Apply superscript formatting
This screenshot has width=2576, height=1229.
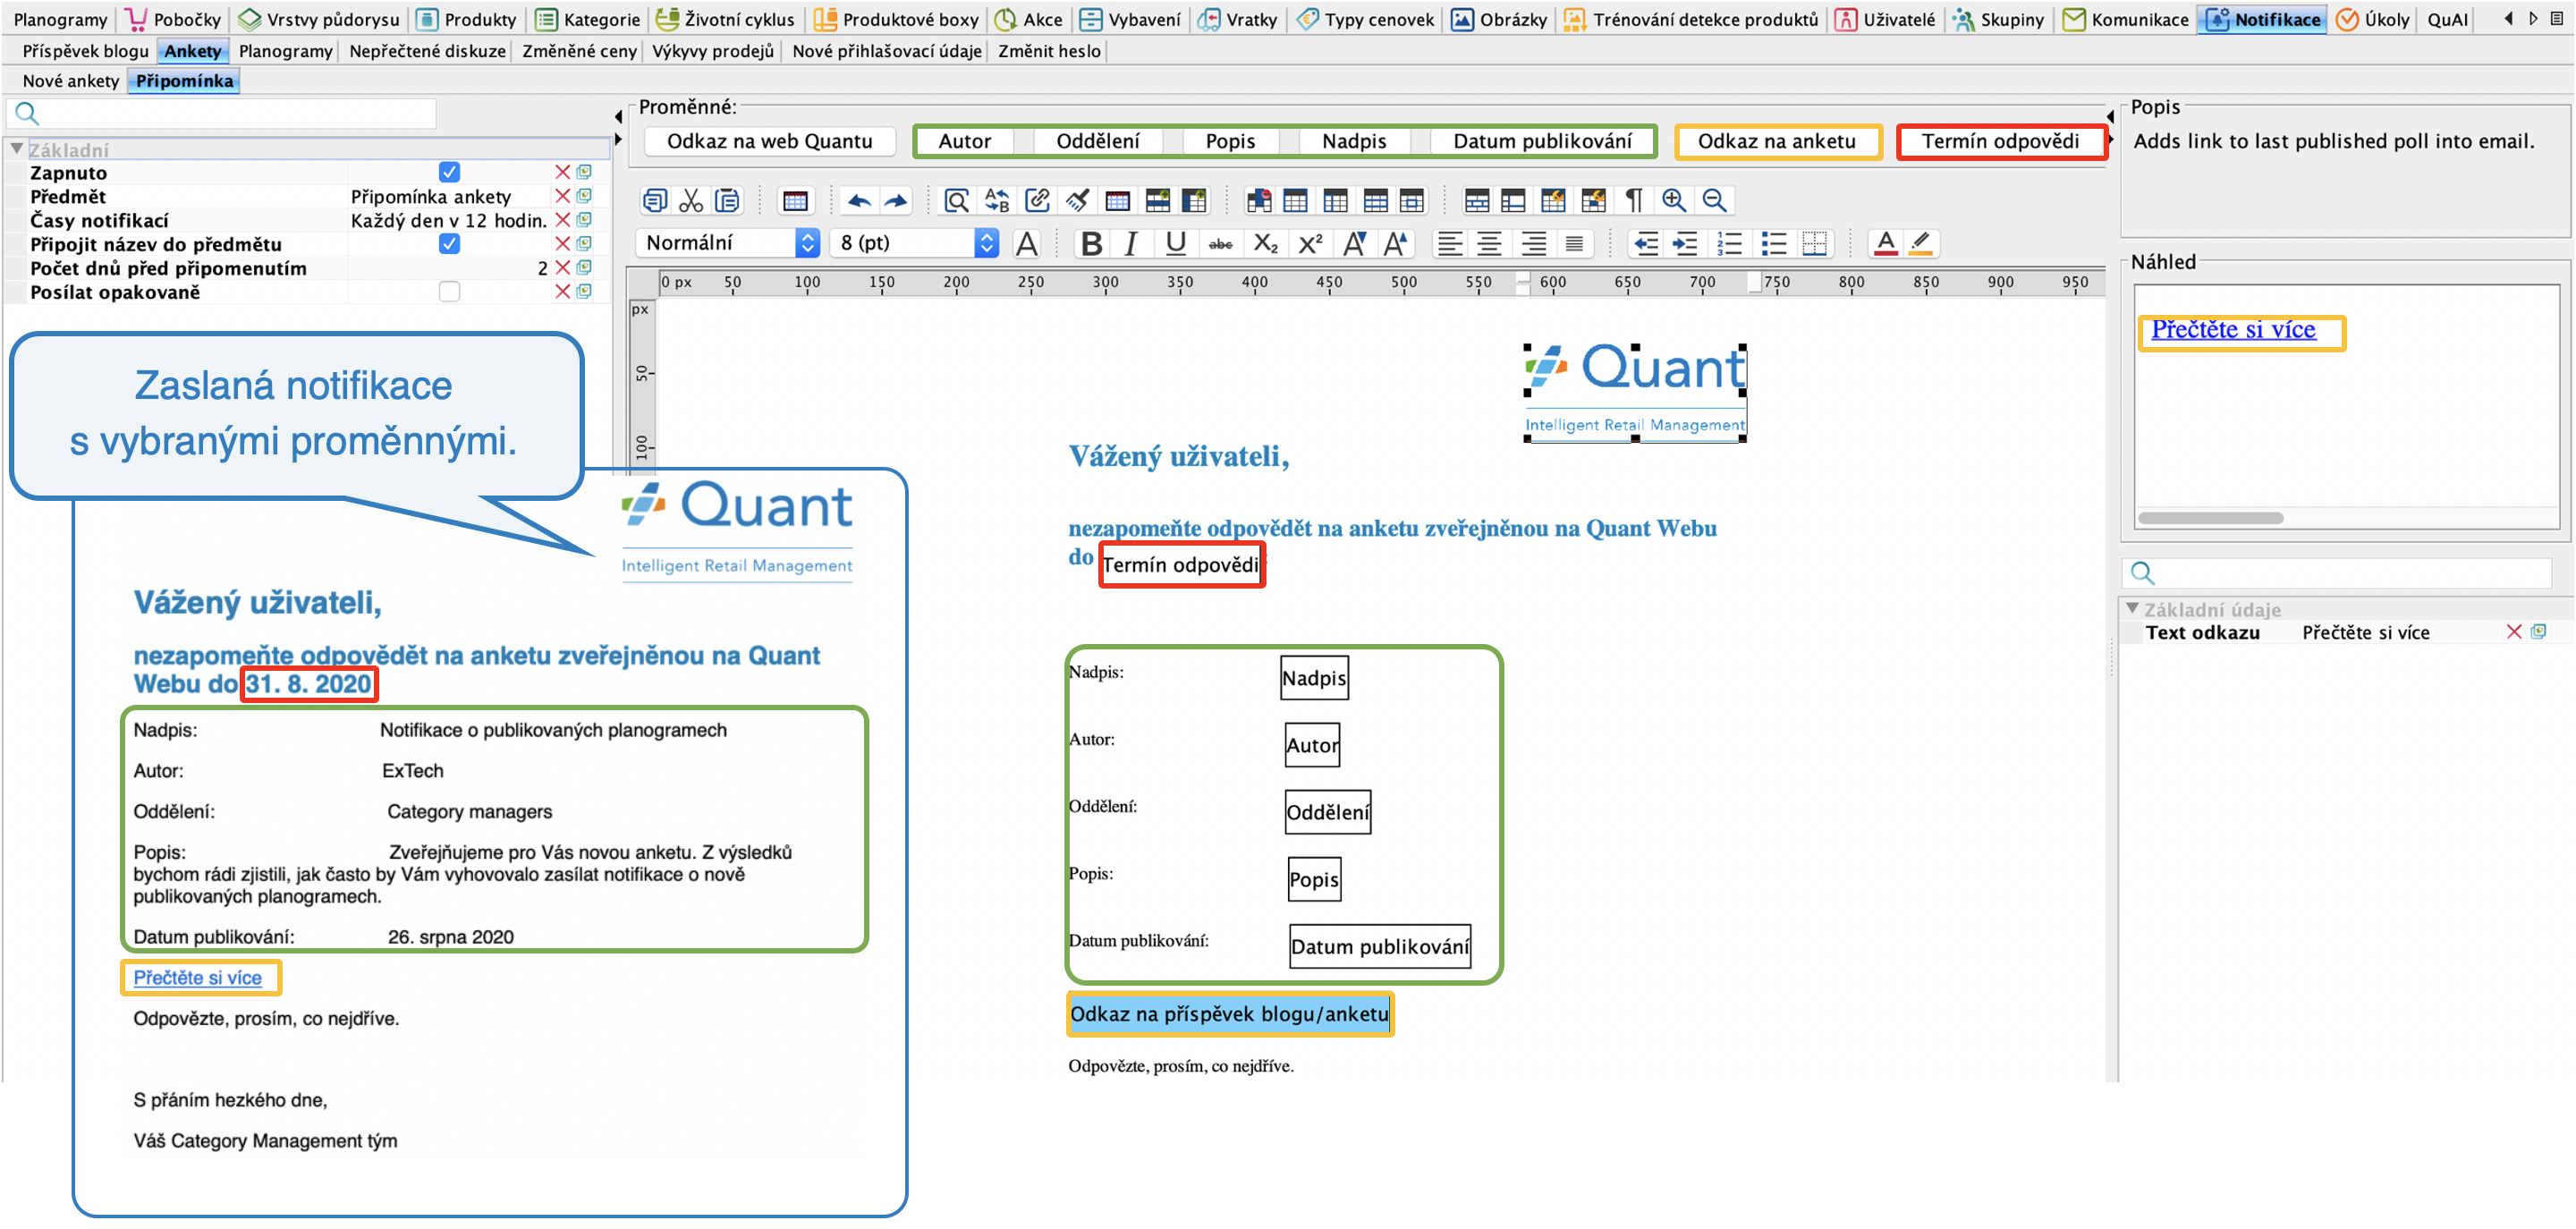point(1309,243)
